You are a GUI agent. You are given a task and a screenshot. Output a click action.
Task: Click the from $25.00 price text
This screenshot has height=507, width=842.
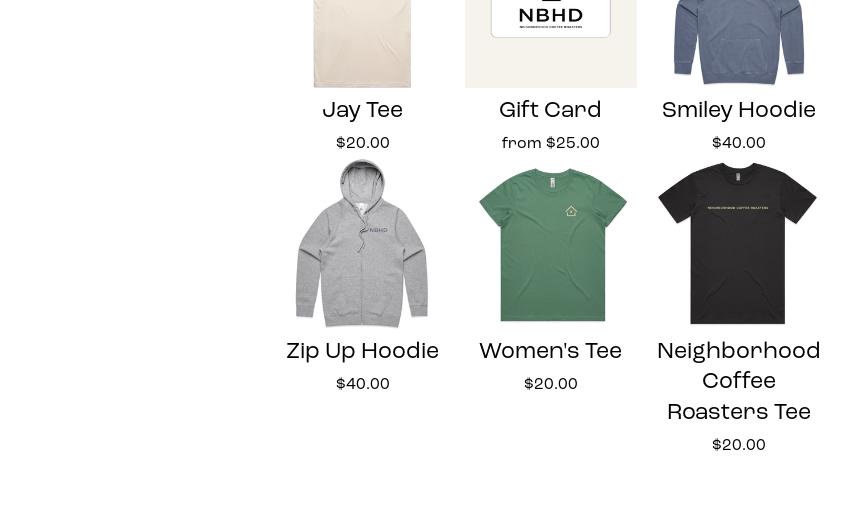pos(550,143)
